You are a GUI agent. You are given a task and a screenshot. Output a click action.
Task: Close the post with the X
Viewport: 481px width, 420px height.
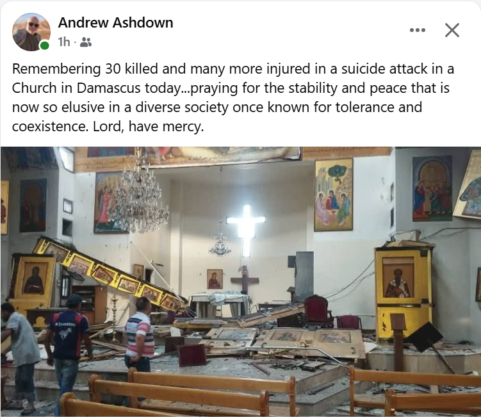pyautogui.click(x=452, y=30)
